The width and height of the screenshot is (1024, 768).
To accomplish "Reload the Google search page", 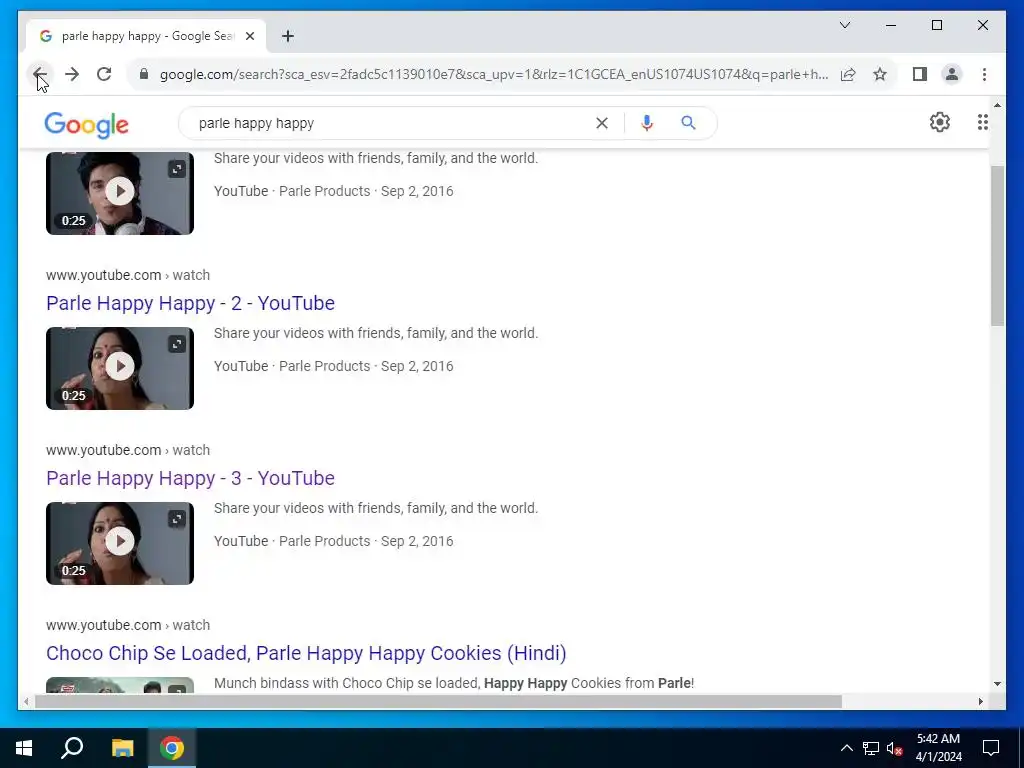I will pyautogui.click(x=104, y=74).
